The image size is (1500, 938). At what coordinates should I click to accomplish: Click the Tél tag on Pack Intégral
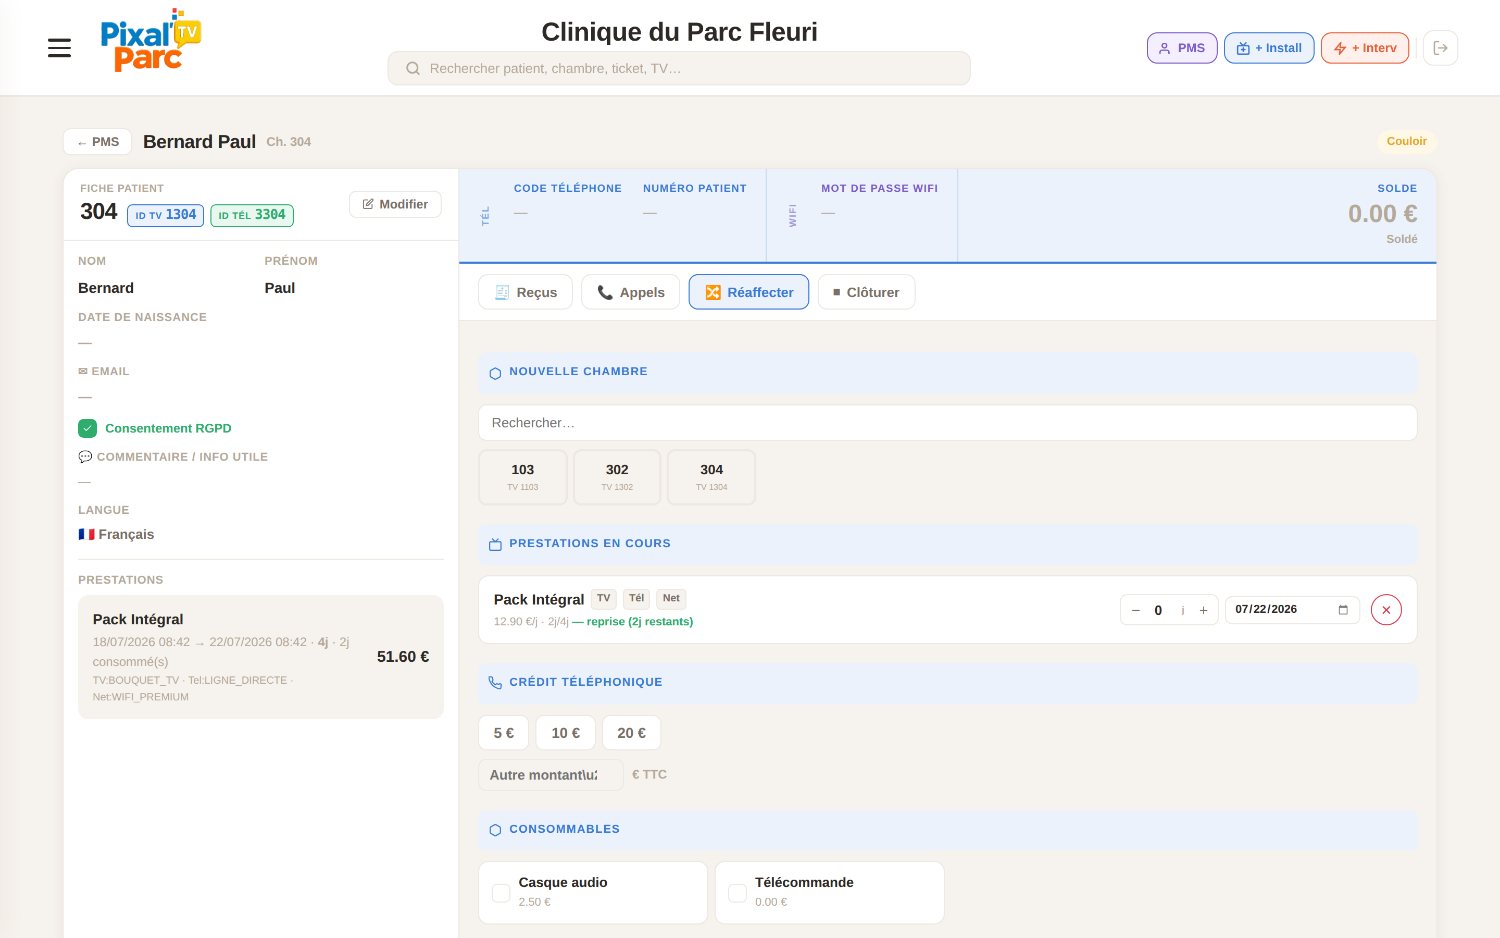point(637,599)
